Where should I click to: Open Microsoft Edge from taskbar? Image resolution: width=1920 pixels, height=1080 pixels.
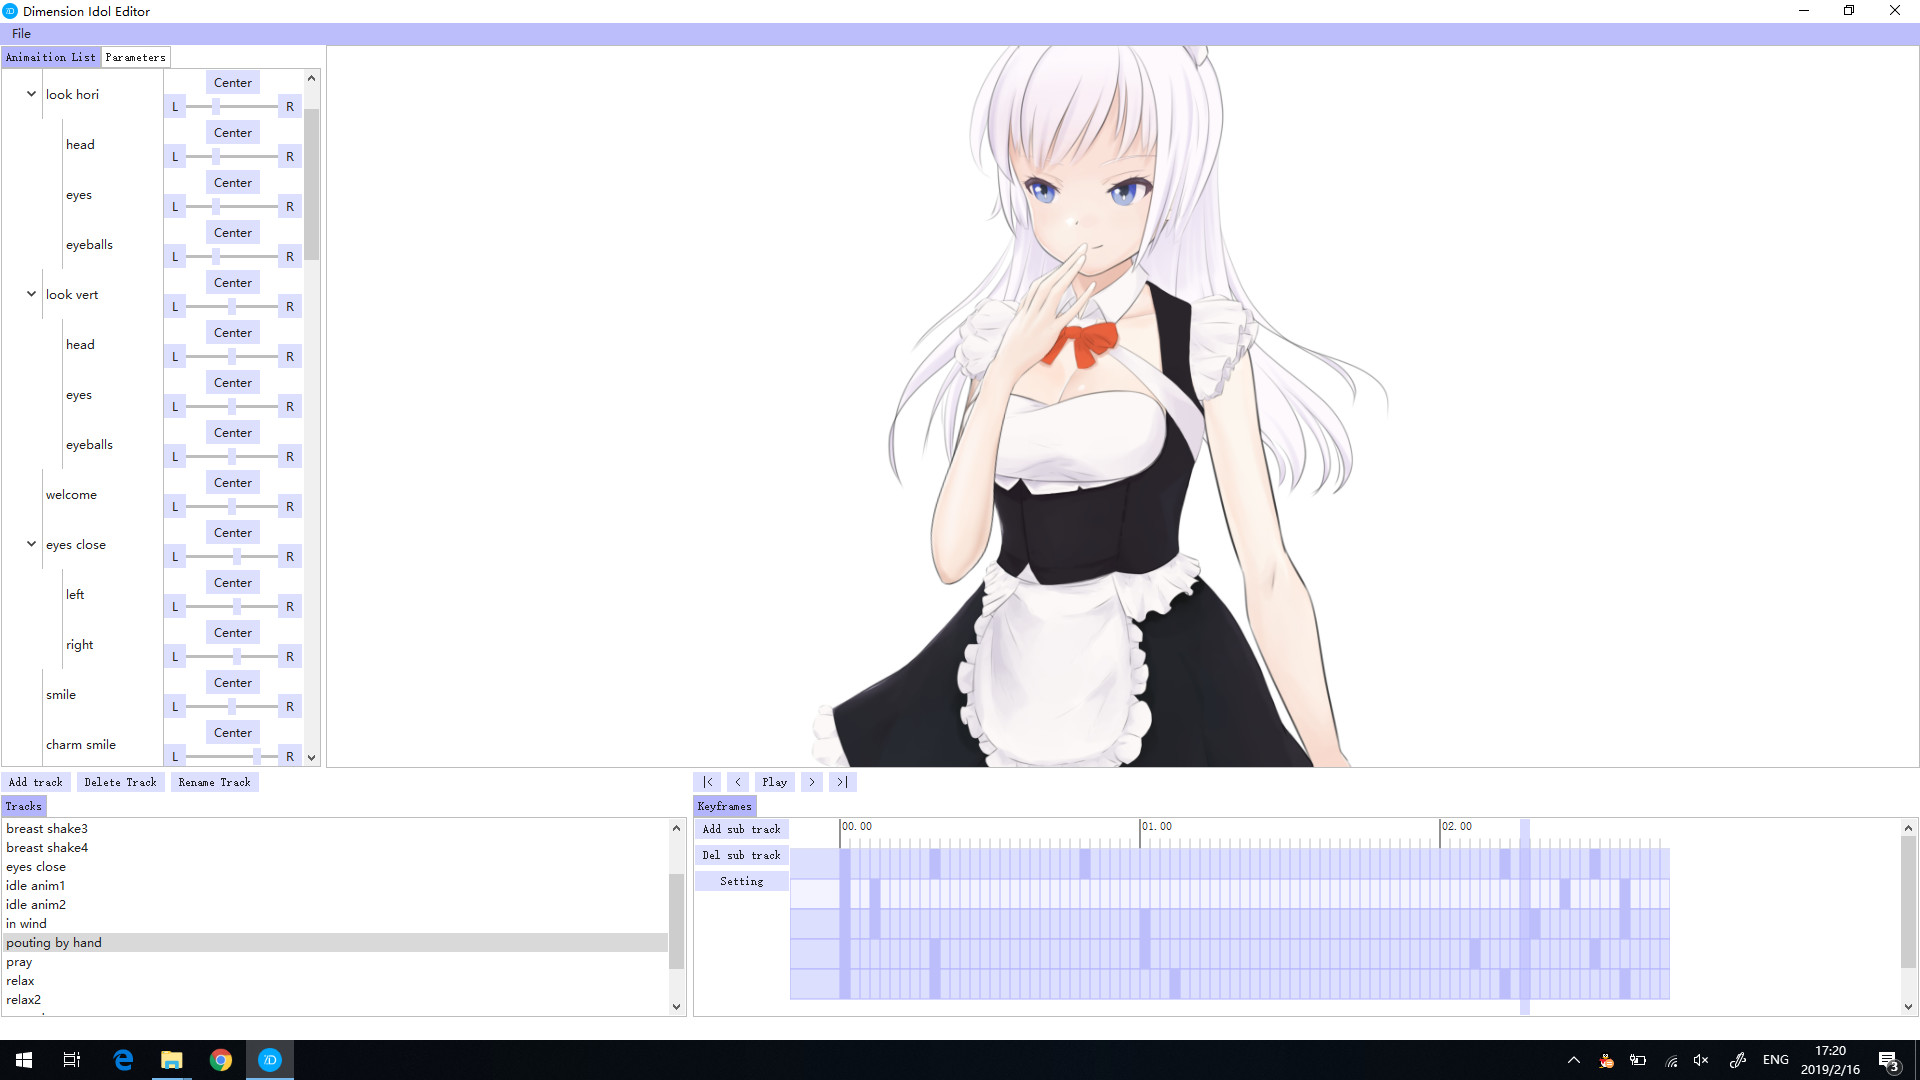click(123, 1060)
